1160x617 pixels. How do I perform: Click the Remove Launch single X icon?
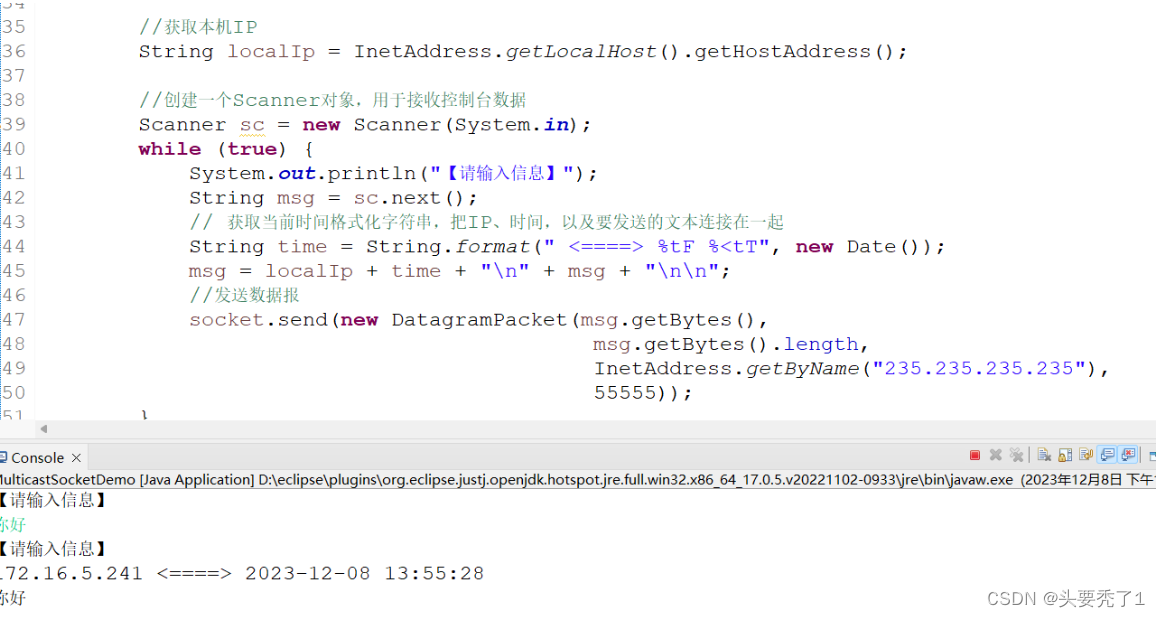click(996, 456)
